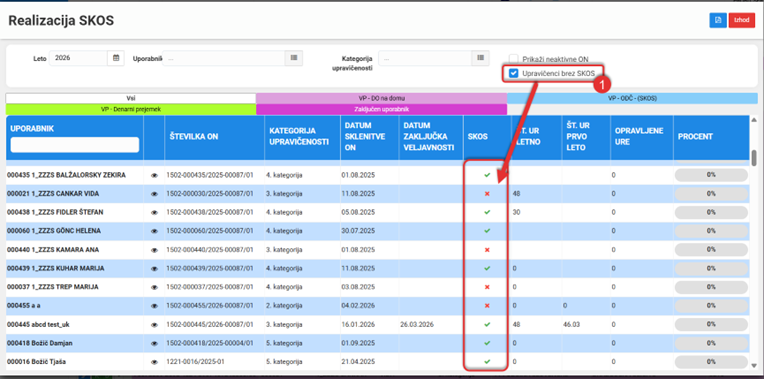Image resolution: width=764 pixels, height=379 pixels.
Task: View details eye icon for FIDLER ŠTEFAN
Action: 154,212
